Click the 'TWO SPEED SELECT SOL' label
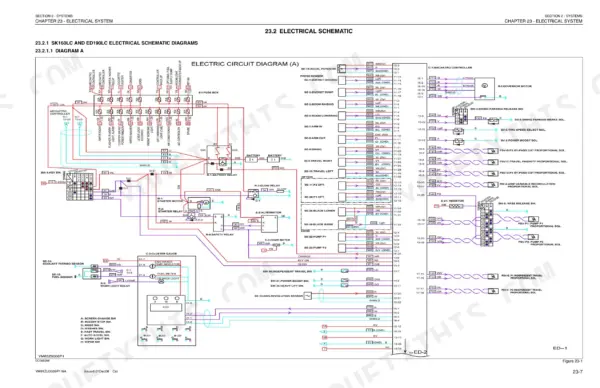Screen dimensions: 600x388 point(523,130)
